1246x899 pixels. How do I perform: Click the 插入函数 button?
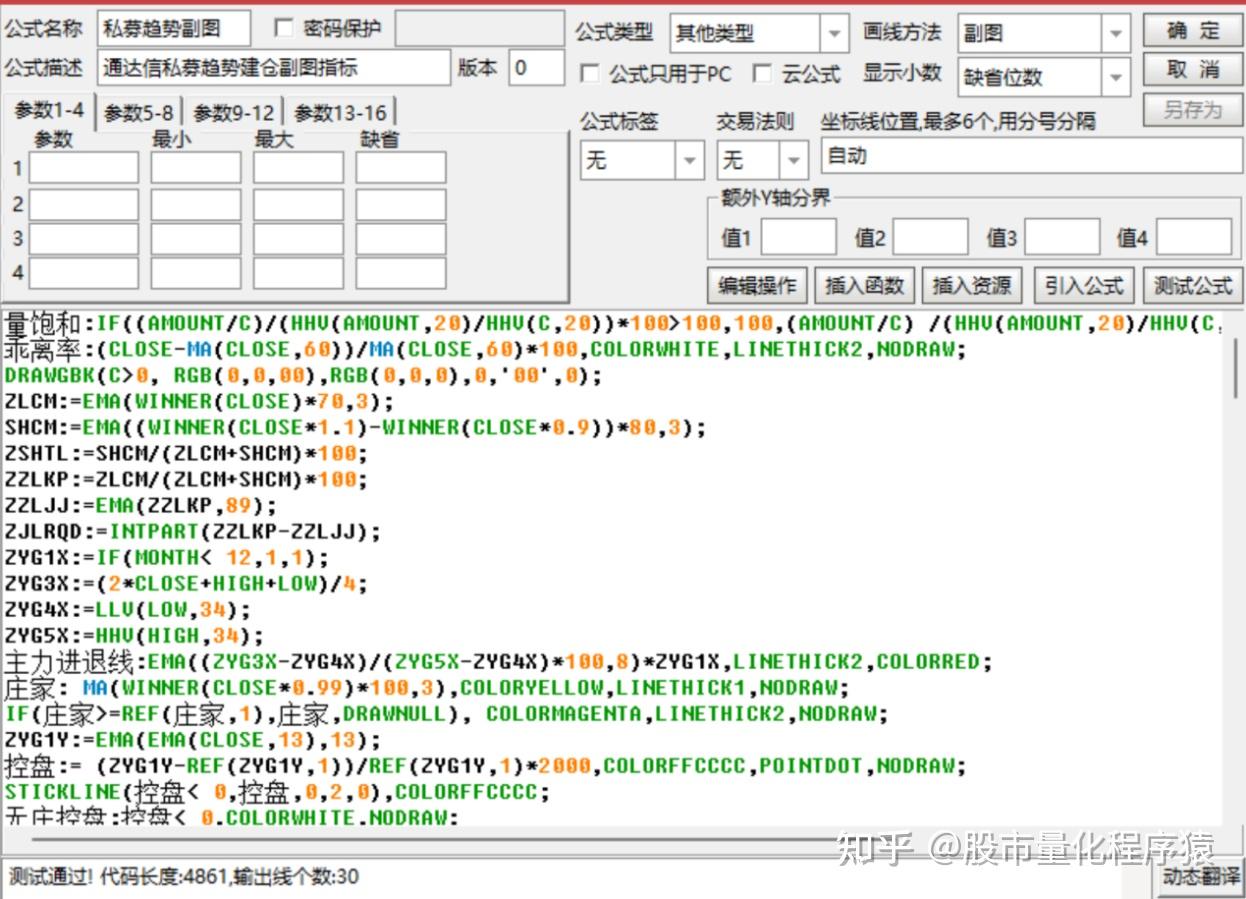tap(864, 286)
